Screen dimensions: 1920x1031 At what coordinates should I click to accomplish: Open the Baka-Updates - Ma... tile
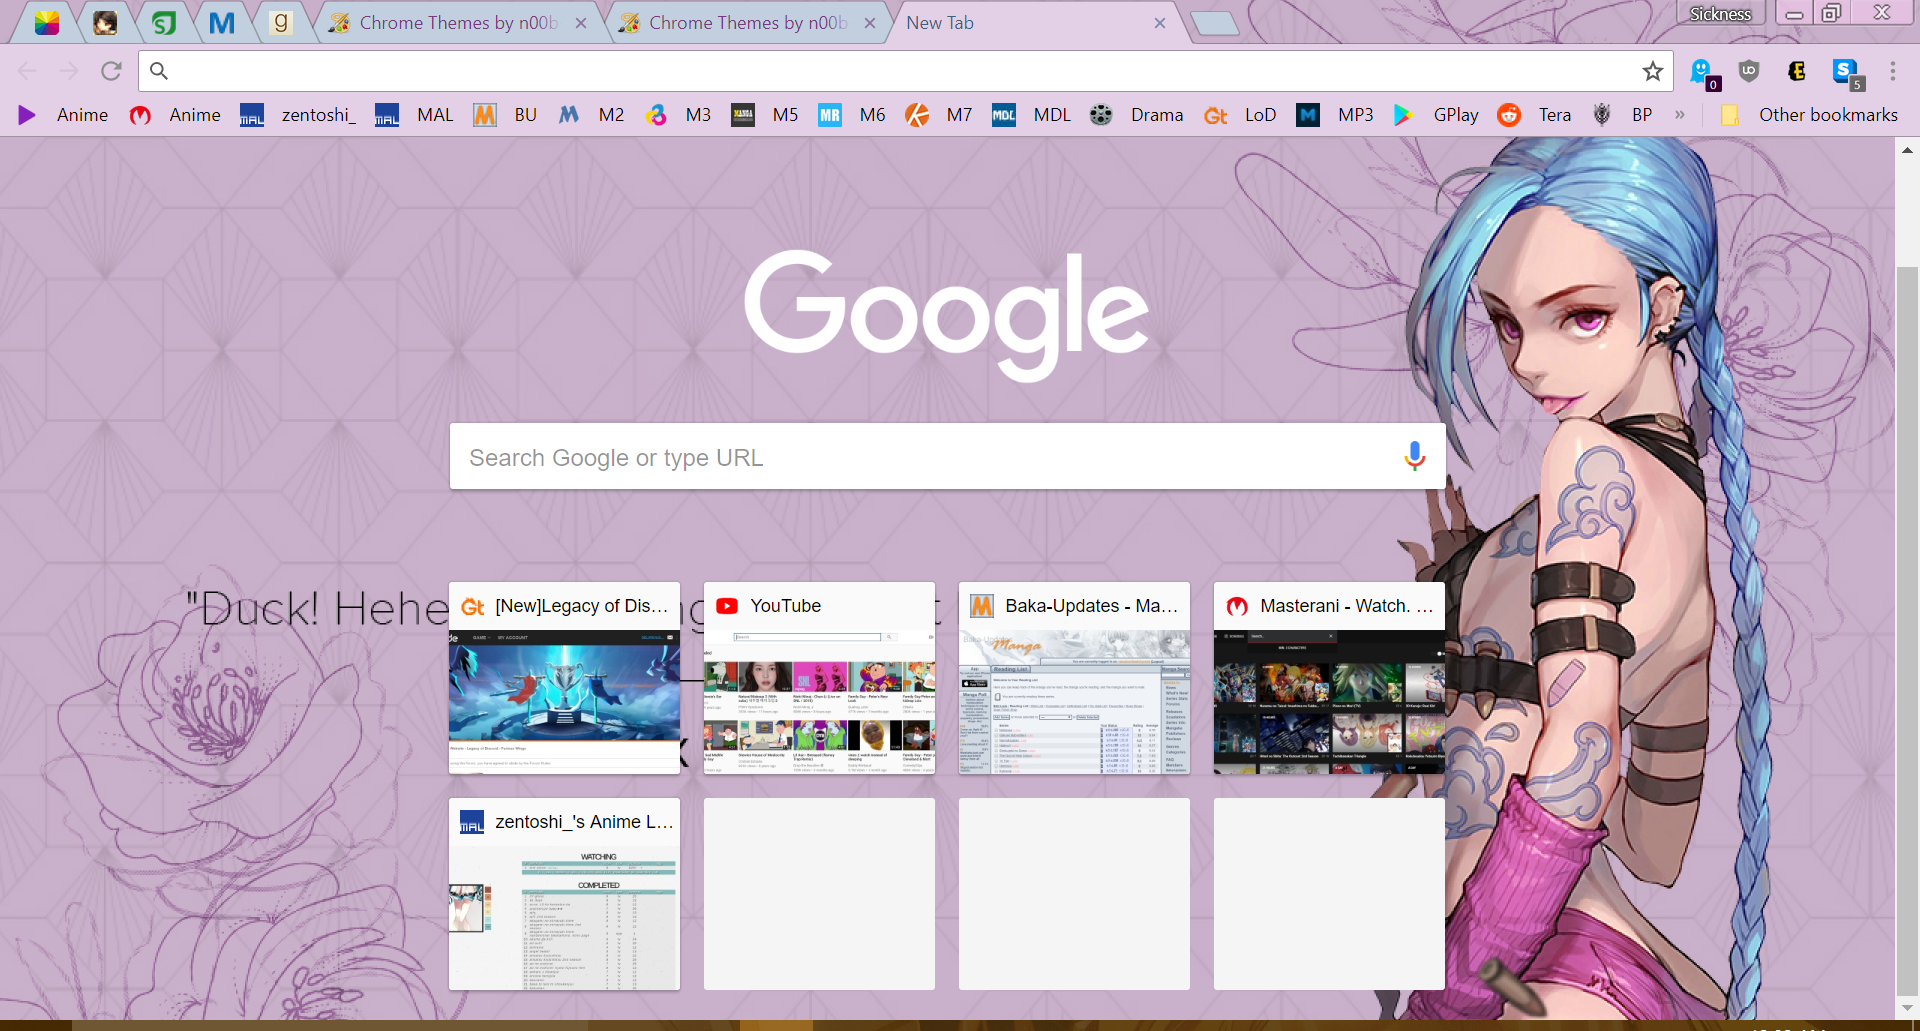tap(1074, 678)
